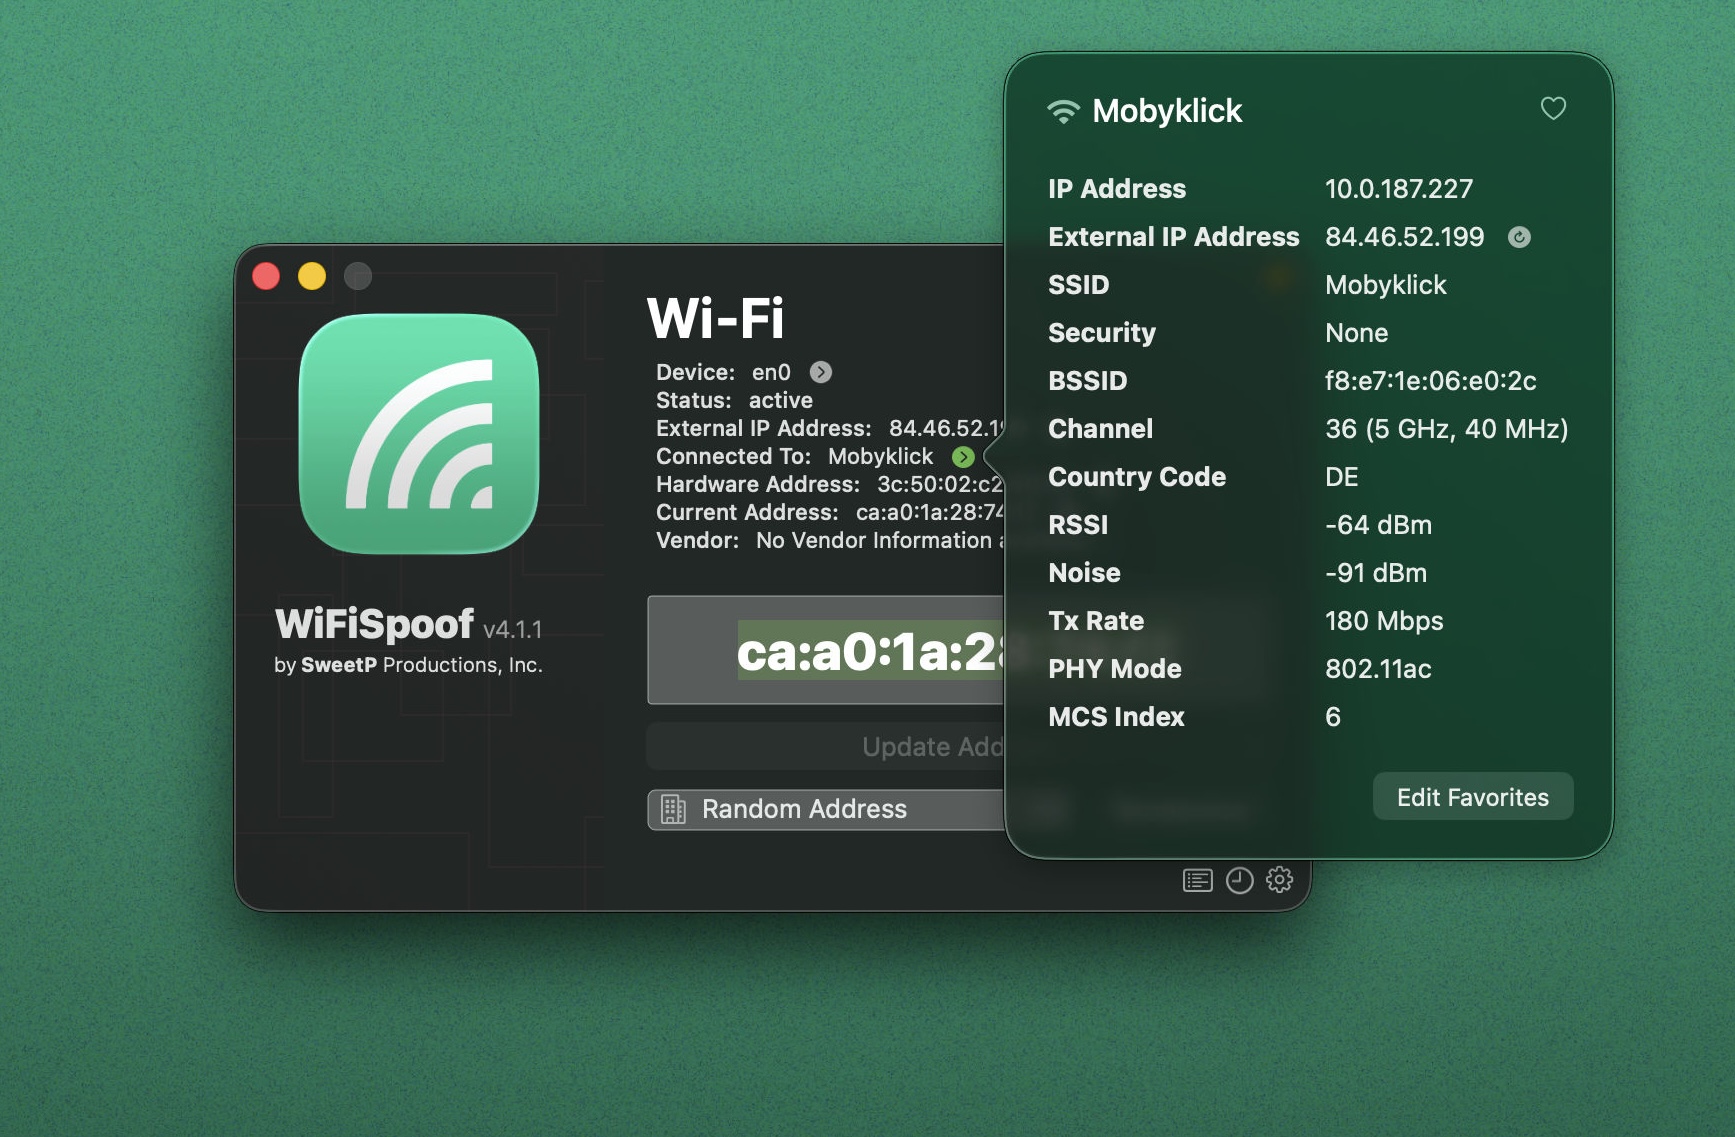Click the Edit Favorites button
Screen dimensions: 1735x1137
(x=1472, y=797)
